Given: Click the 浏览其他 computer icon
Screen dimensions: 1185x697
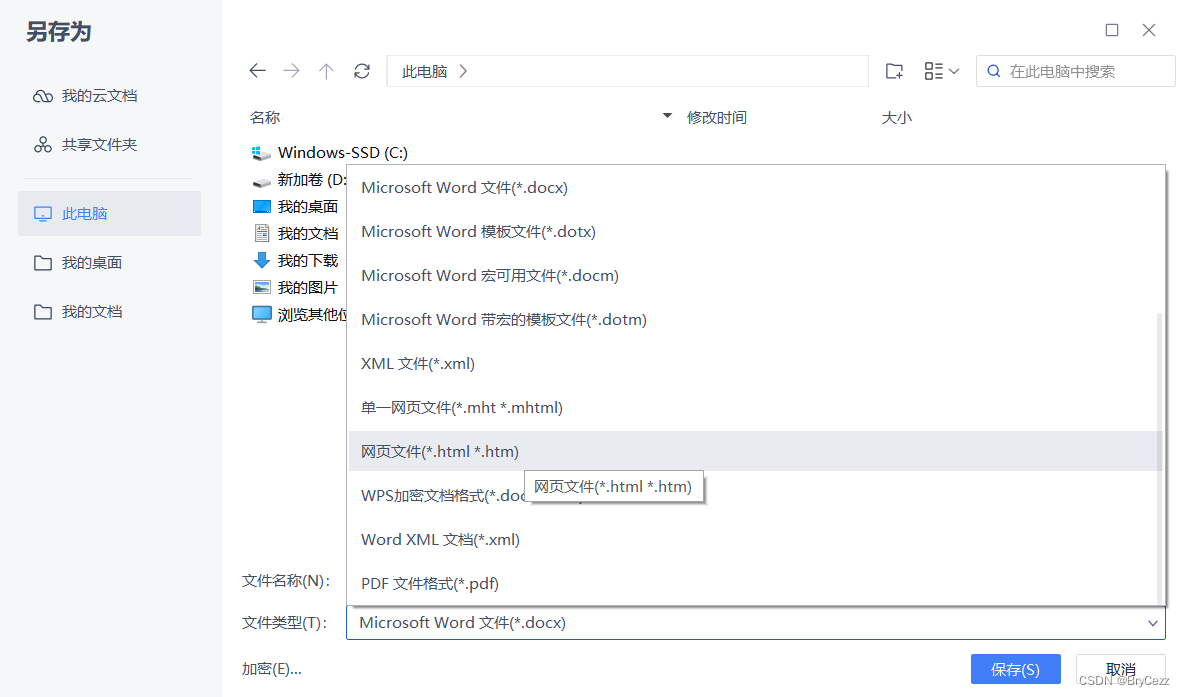Looking at the screenshot, I should point(261,314).
